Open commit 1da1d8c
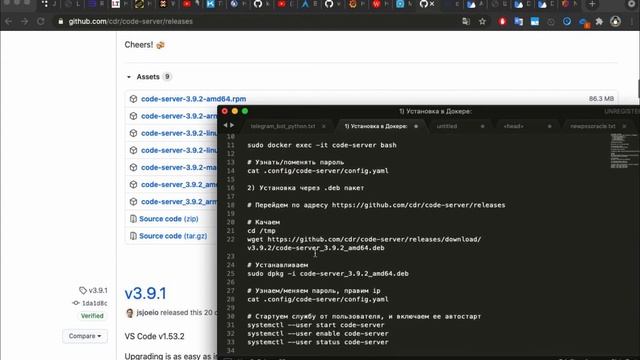Viewport: 640px width, 360px height. [x=95, y=303]
